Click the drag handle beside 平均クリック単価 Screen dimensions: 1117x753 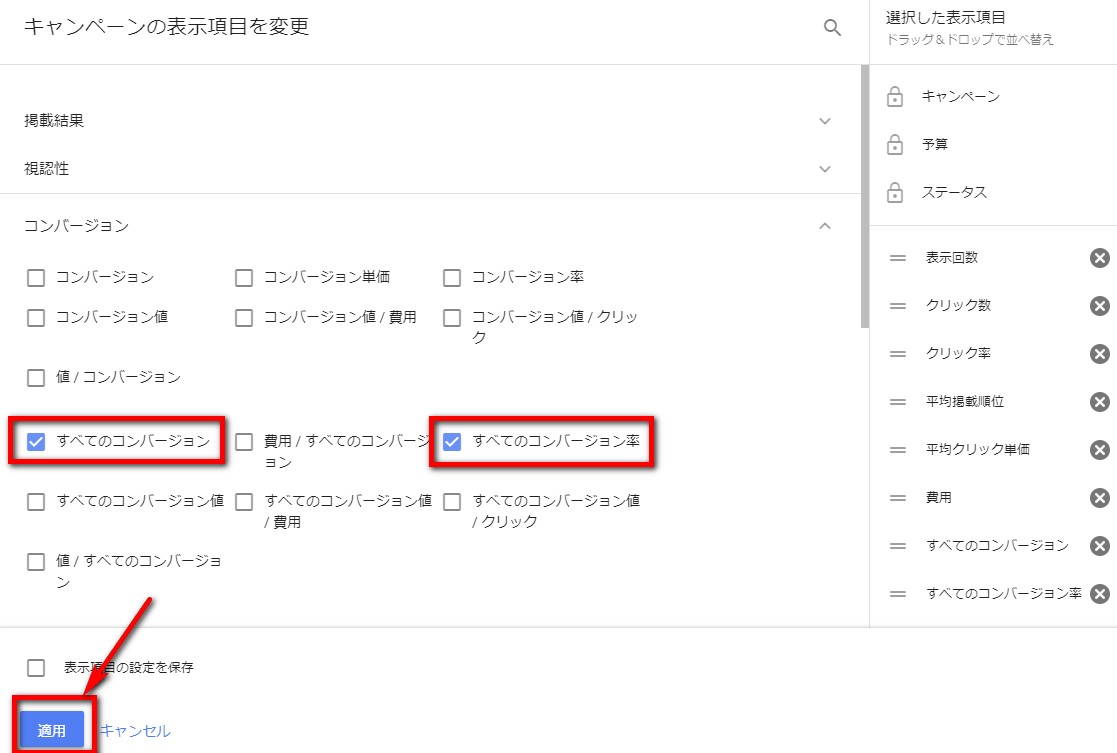tap(897, 450)
